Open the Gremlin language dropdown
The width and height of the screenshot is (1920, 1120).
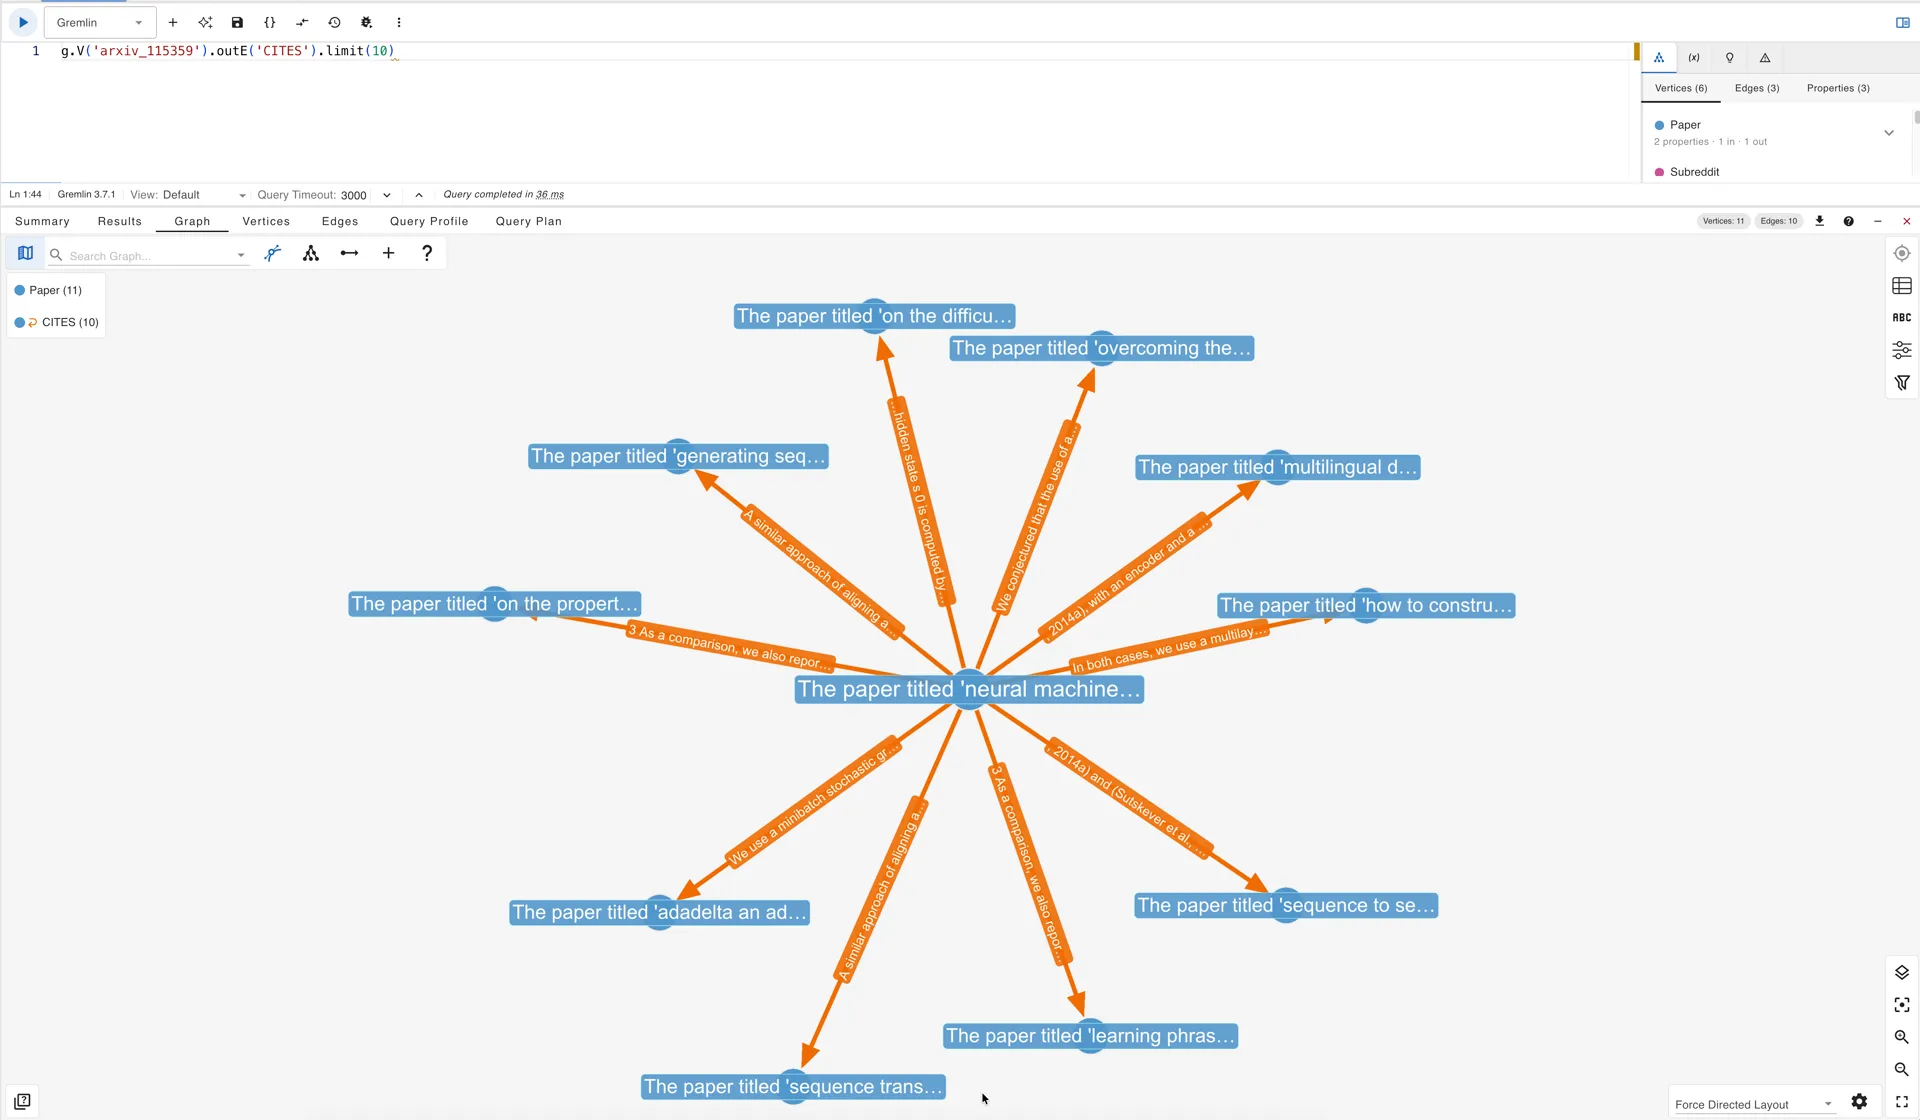(100, 22)
